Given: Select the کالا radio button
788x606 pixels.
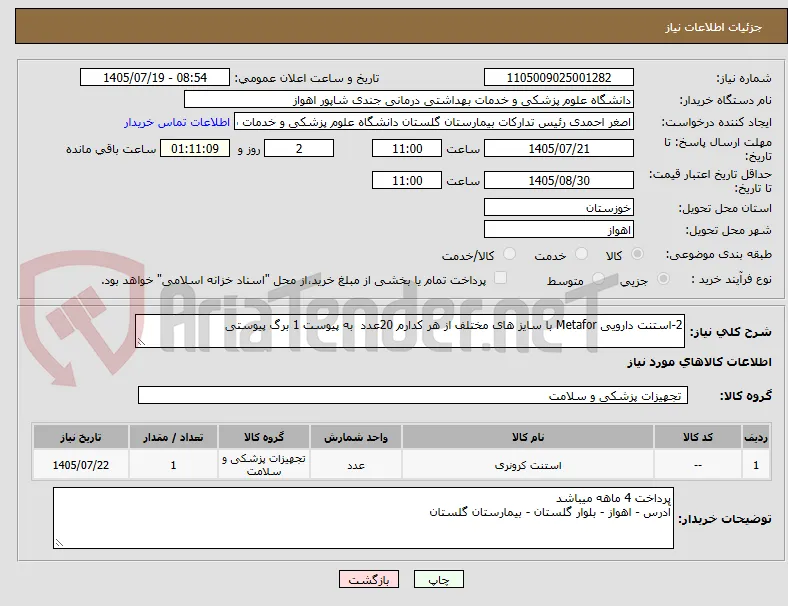Looking at the screenshot, I should tap(637, 254).
